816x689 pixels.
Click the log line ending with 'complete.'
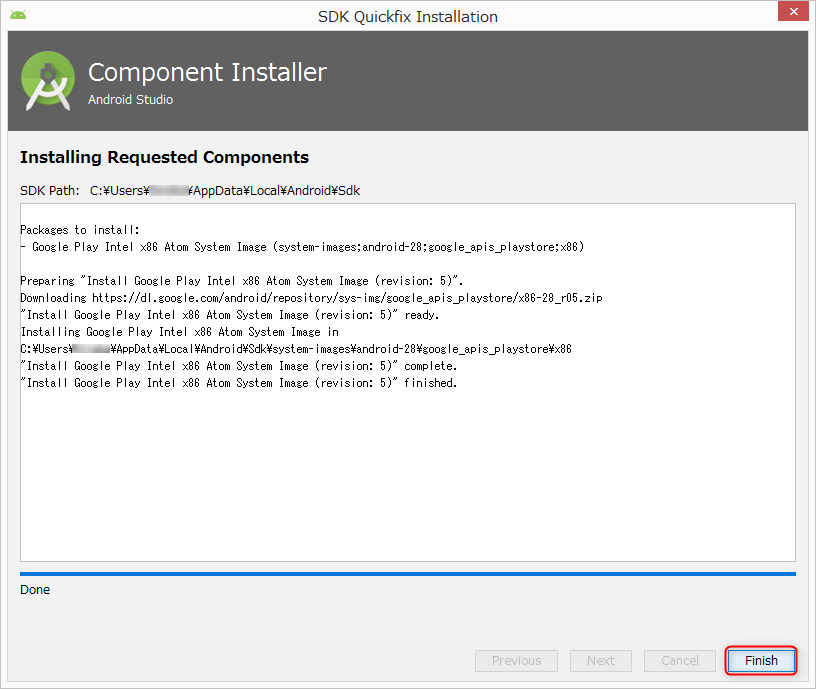tap(239, 366)
